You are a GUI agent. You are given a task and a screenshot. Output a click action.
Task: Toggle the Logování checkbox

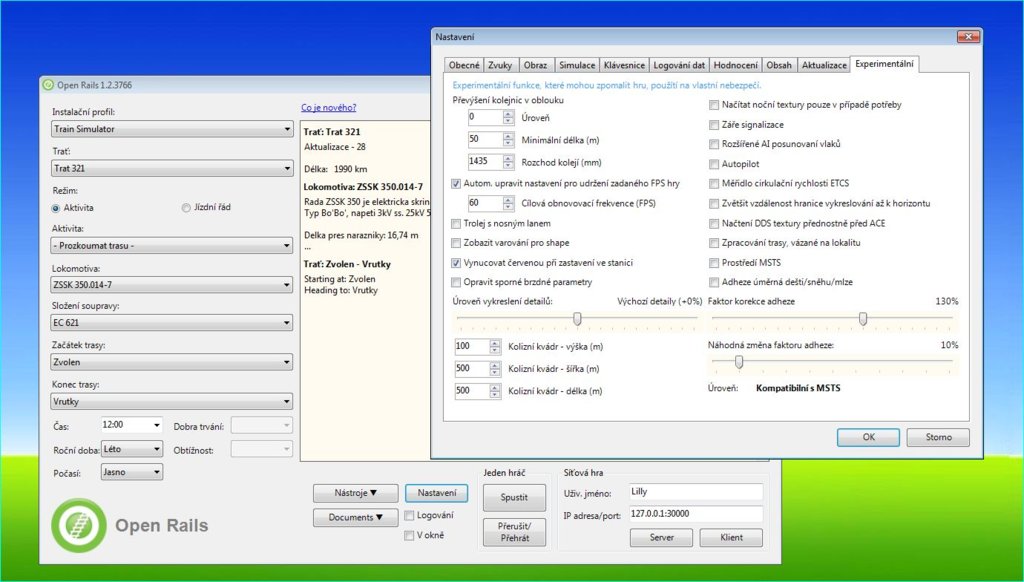409,516
